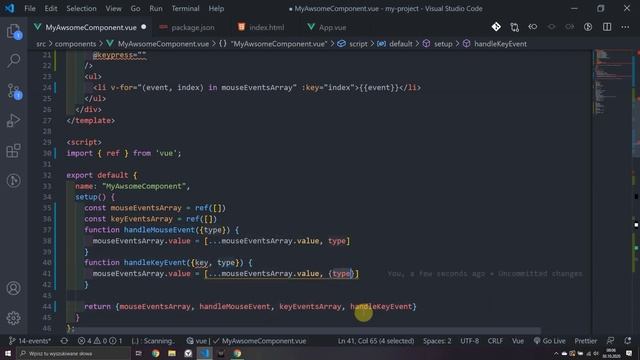Expand the script breadcrumb
The height and width of the screenshot is (360, 640).
click(x=353, y=44)
